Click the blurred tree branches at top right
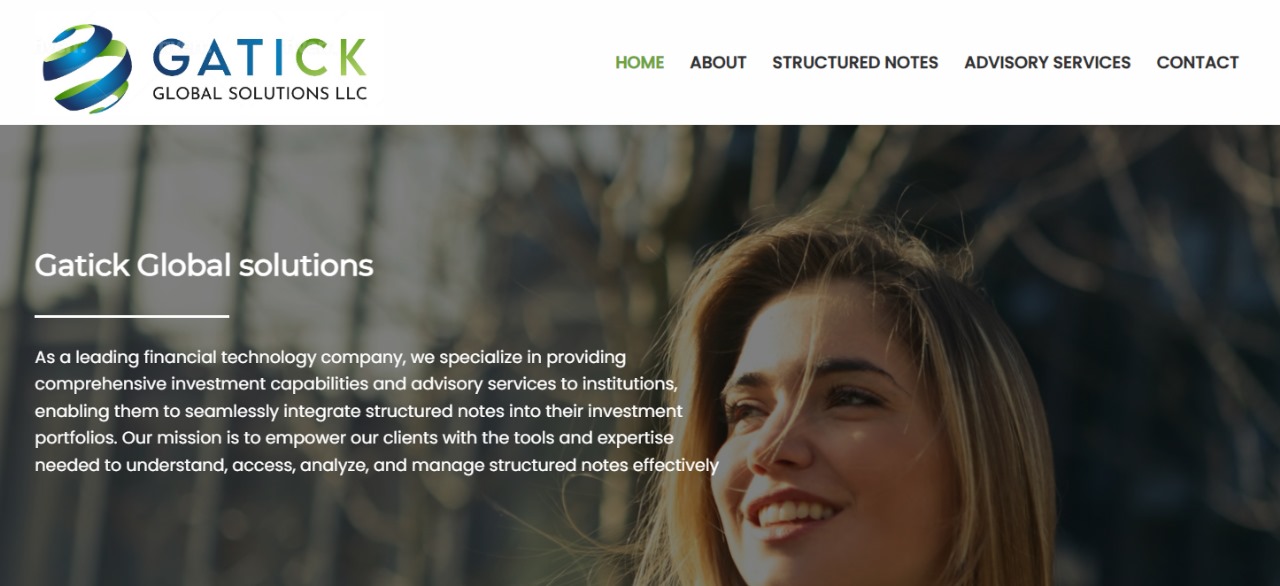 [1150, 200]
